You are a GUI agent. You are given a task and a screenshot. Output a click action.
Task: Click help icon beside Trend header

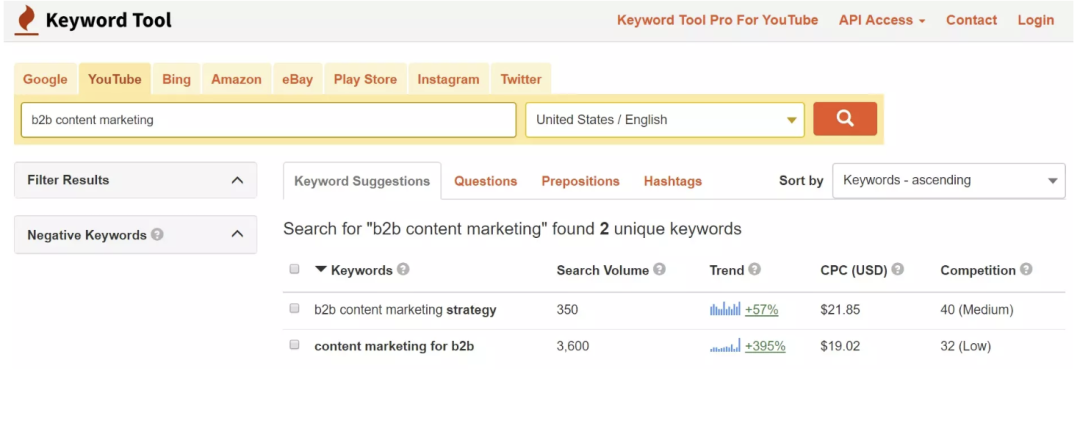754,269
